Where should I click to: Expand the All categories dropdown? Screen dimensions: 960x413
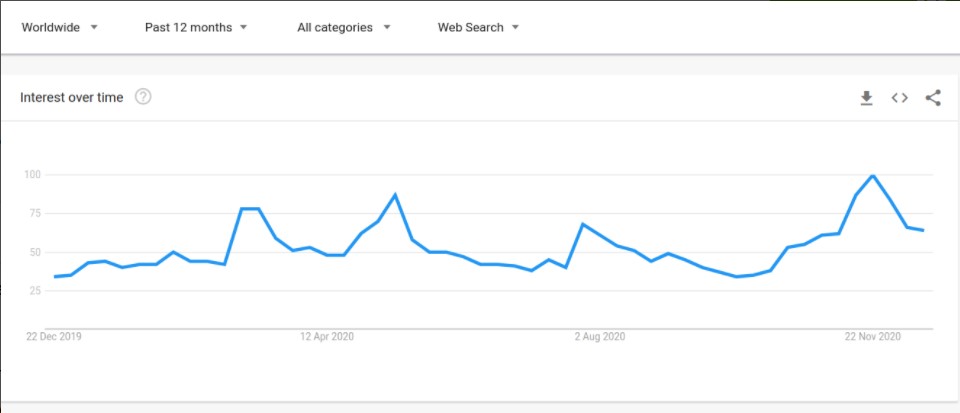pos(344,27)
